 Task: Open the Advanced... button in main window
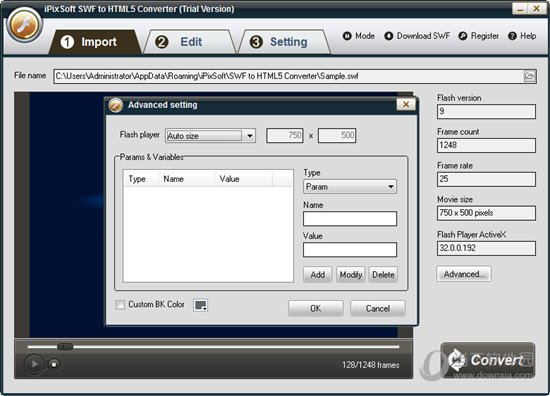(x=464, y=274)
